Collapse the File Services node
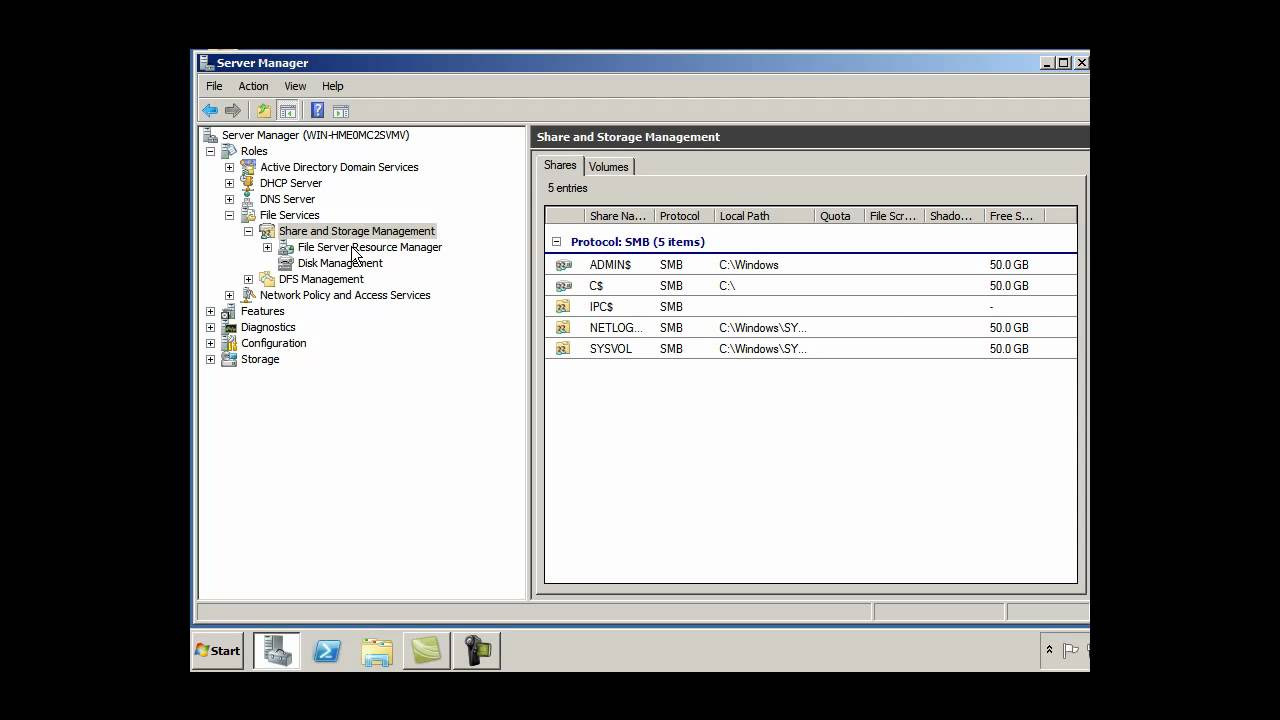This screenshot has height=720, width=1280. coord(229,215)
